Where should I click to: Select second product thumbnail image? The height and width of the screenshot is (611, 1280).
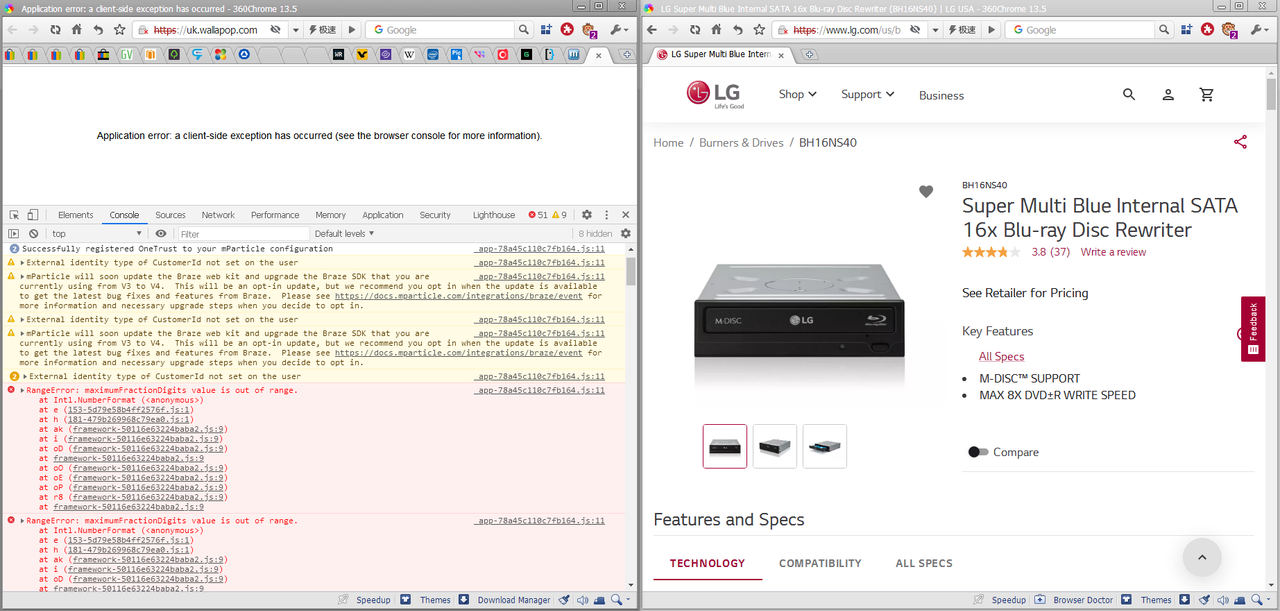[x=775, y=446]
